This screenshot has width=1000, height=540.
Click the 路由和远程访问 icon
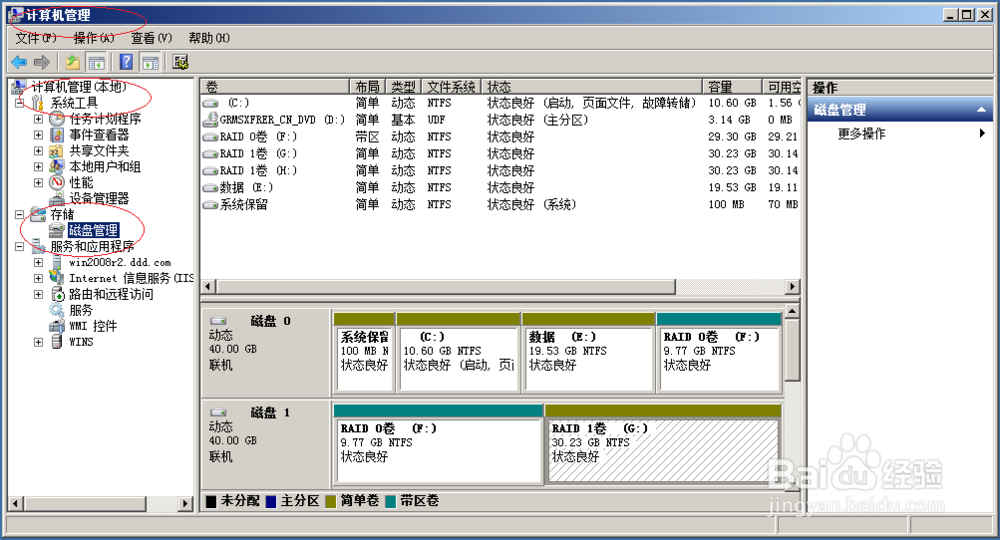pyautogui.click(x=57, y=294)
